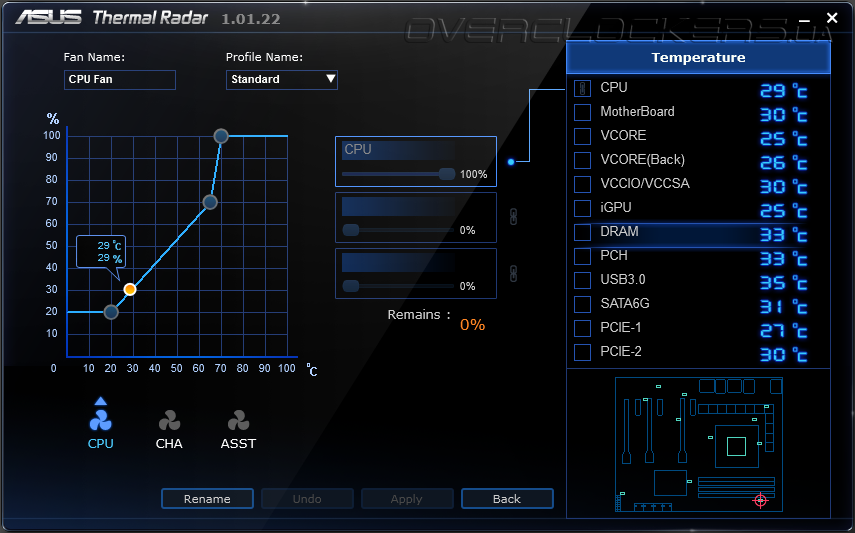Enable the PCH temperature checkbox
The width and height of the screenshot is (855, 533).
point(582,256)
